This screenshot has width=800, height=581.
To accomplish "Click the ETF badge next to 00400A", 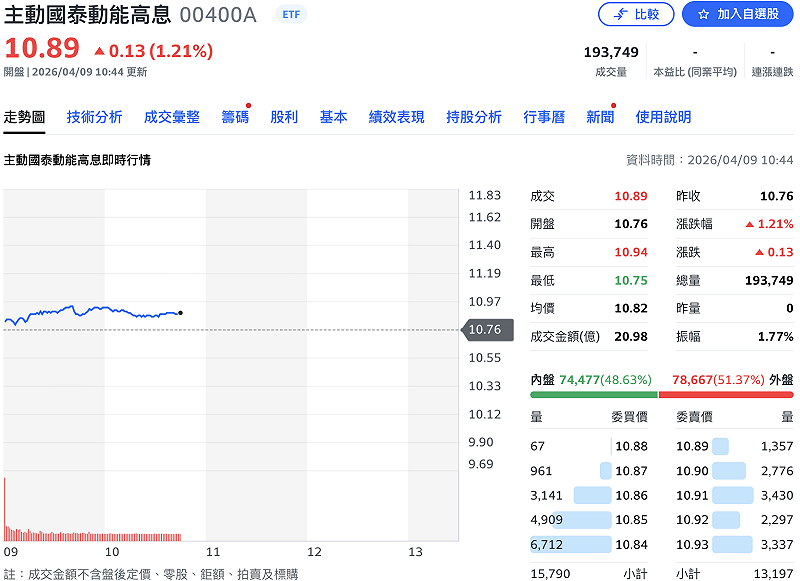I will tap(290, 15).
